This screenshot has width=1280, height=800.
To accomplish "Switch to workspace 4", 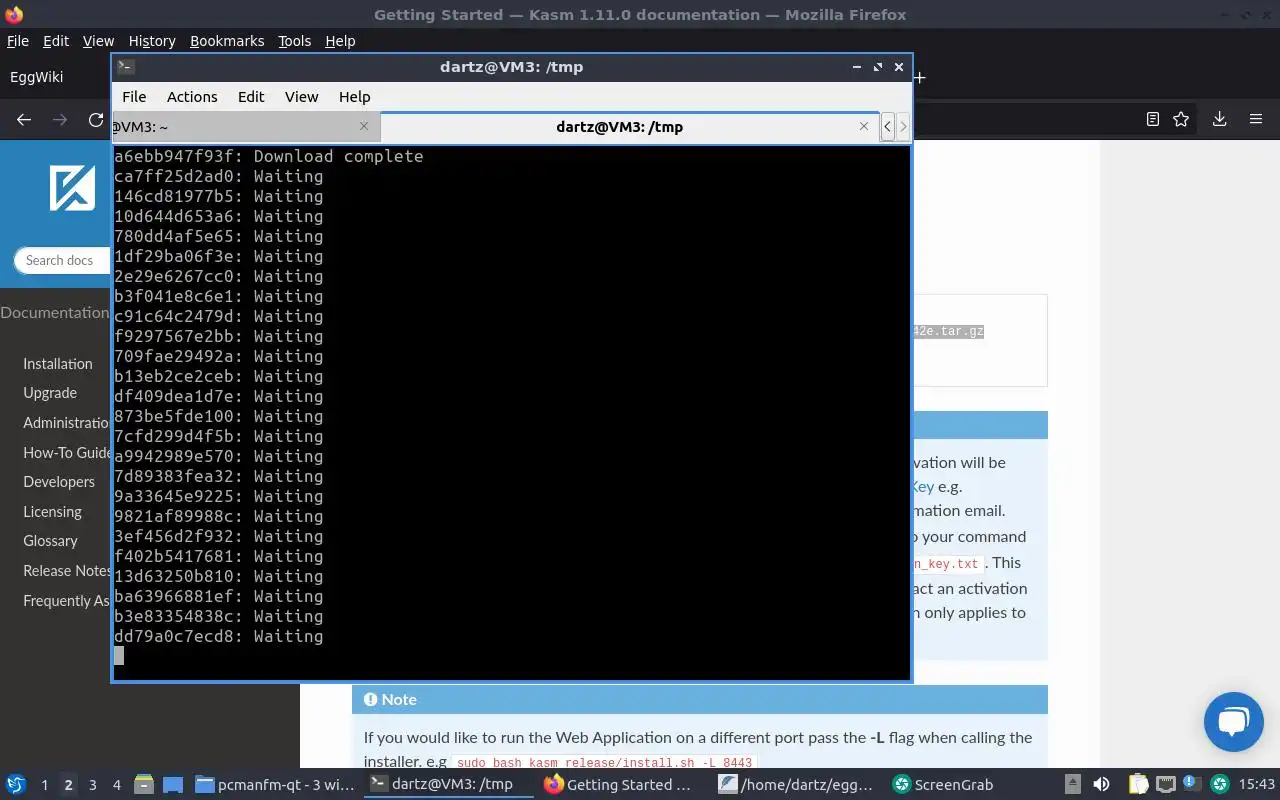I will pyautogui.click(x=116, y=785).
